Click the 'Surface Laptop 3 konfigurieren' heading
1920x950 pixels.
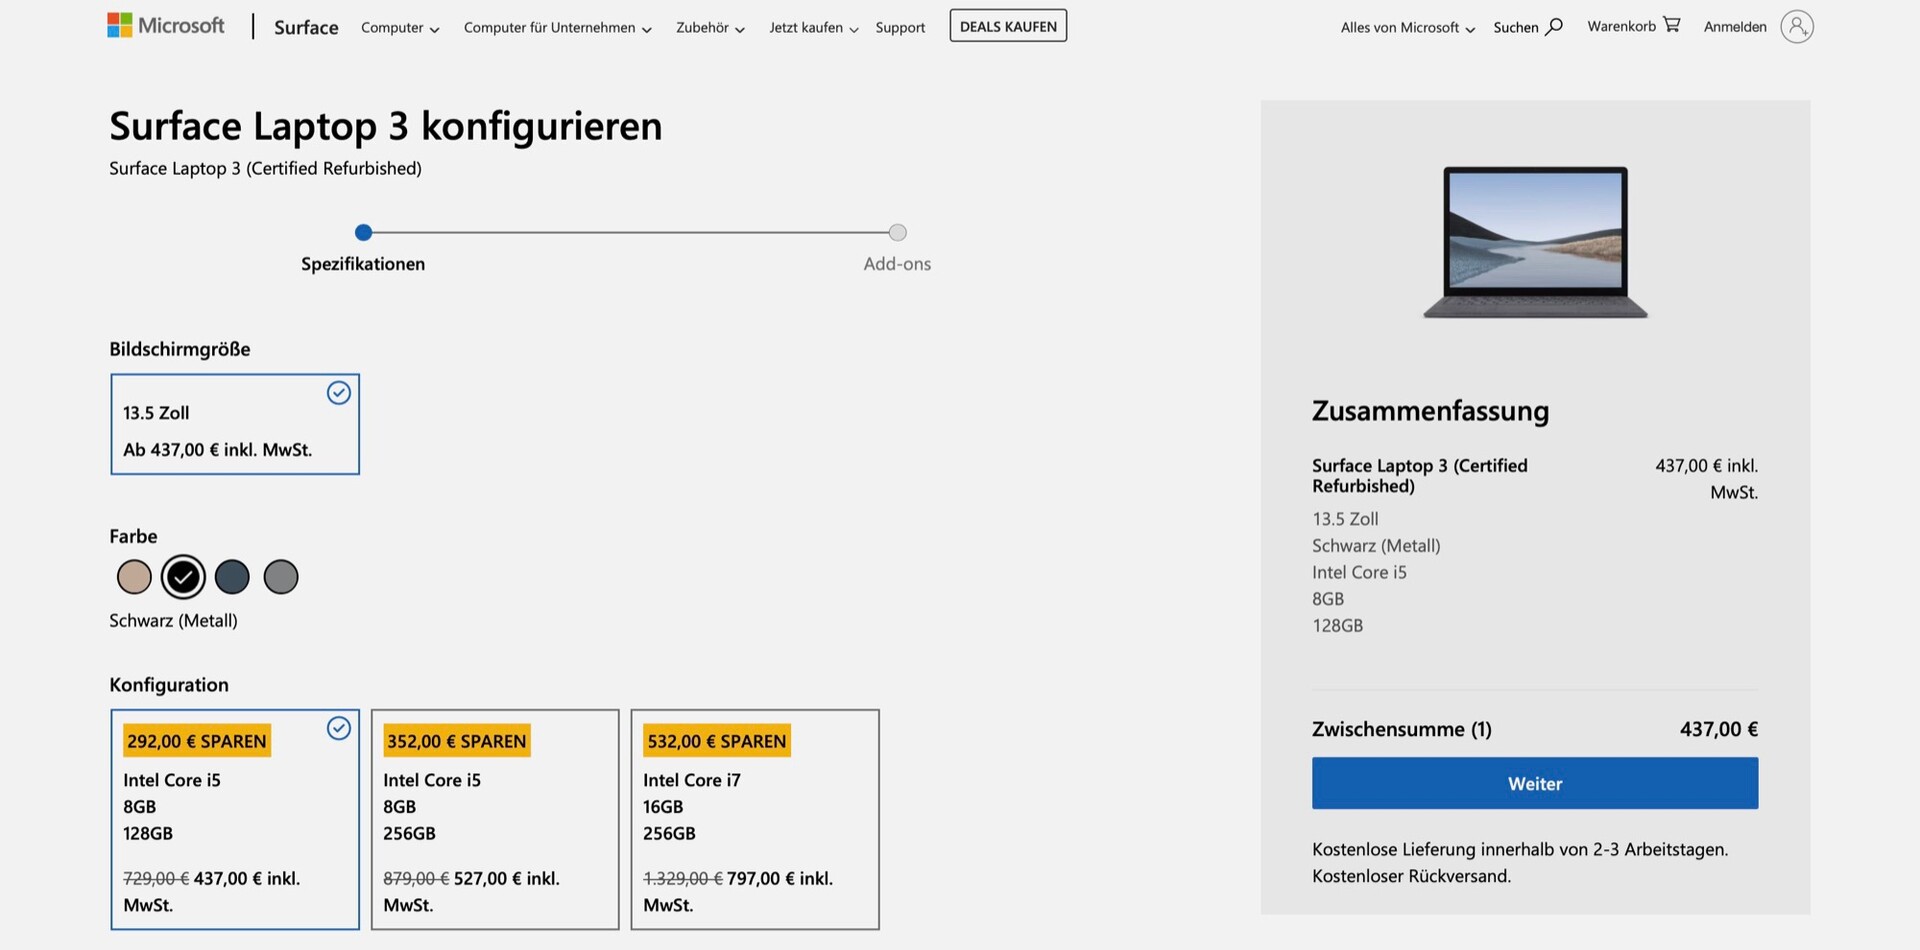click(386, 126)
